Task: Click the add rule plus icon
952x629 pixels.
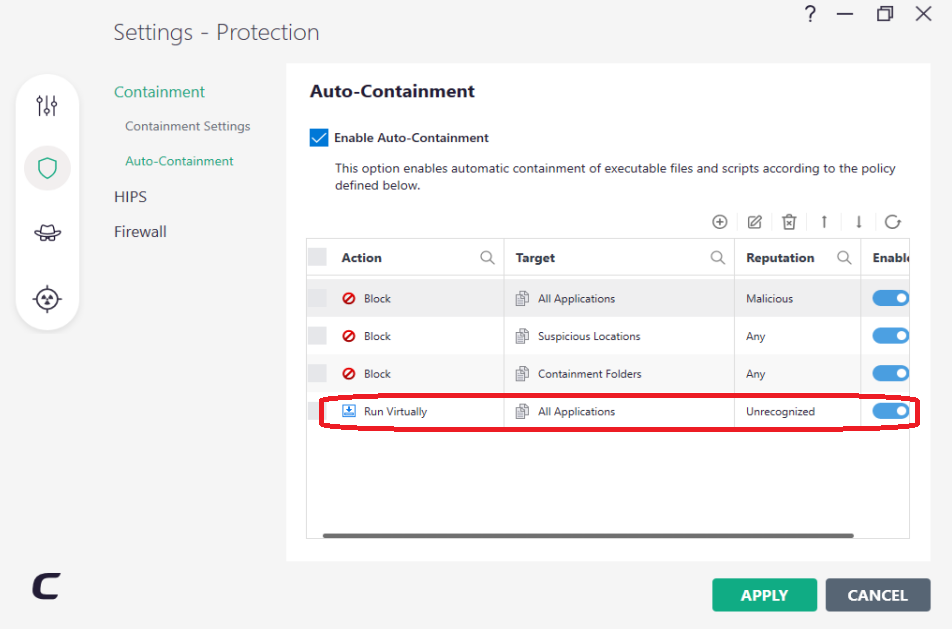Action: pyautogui.click(x=719, y=222)
